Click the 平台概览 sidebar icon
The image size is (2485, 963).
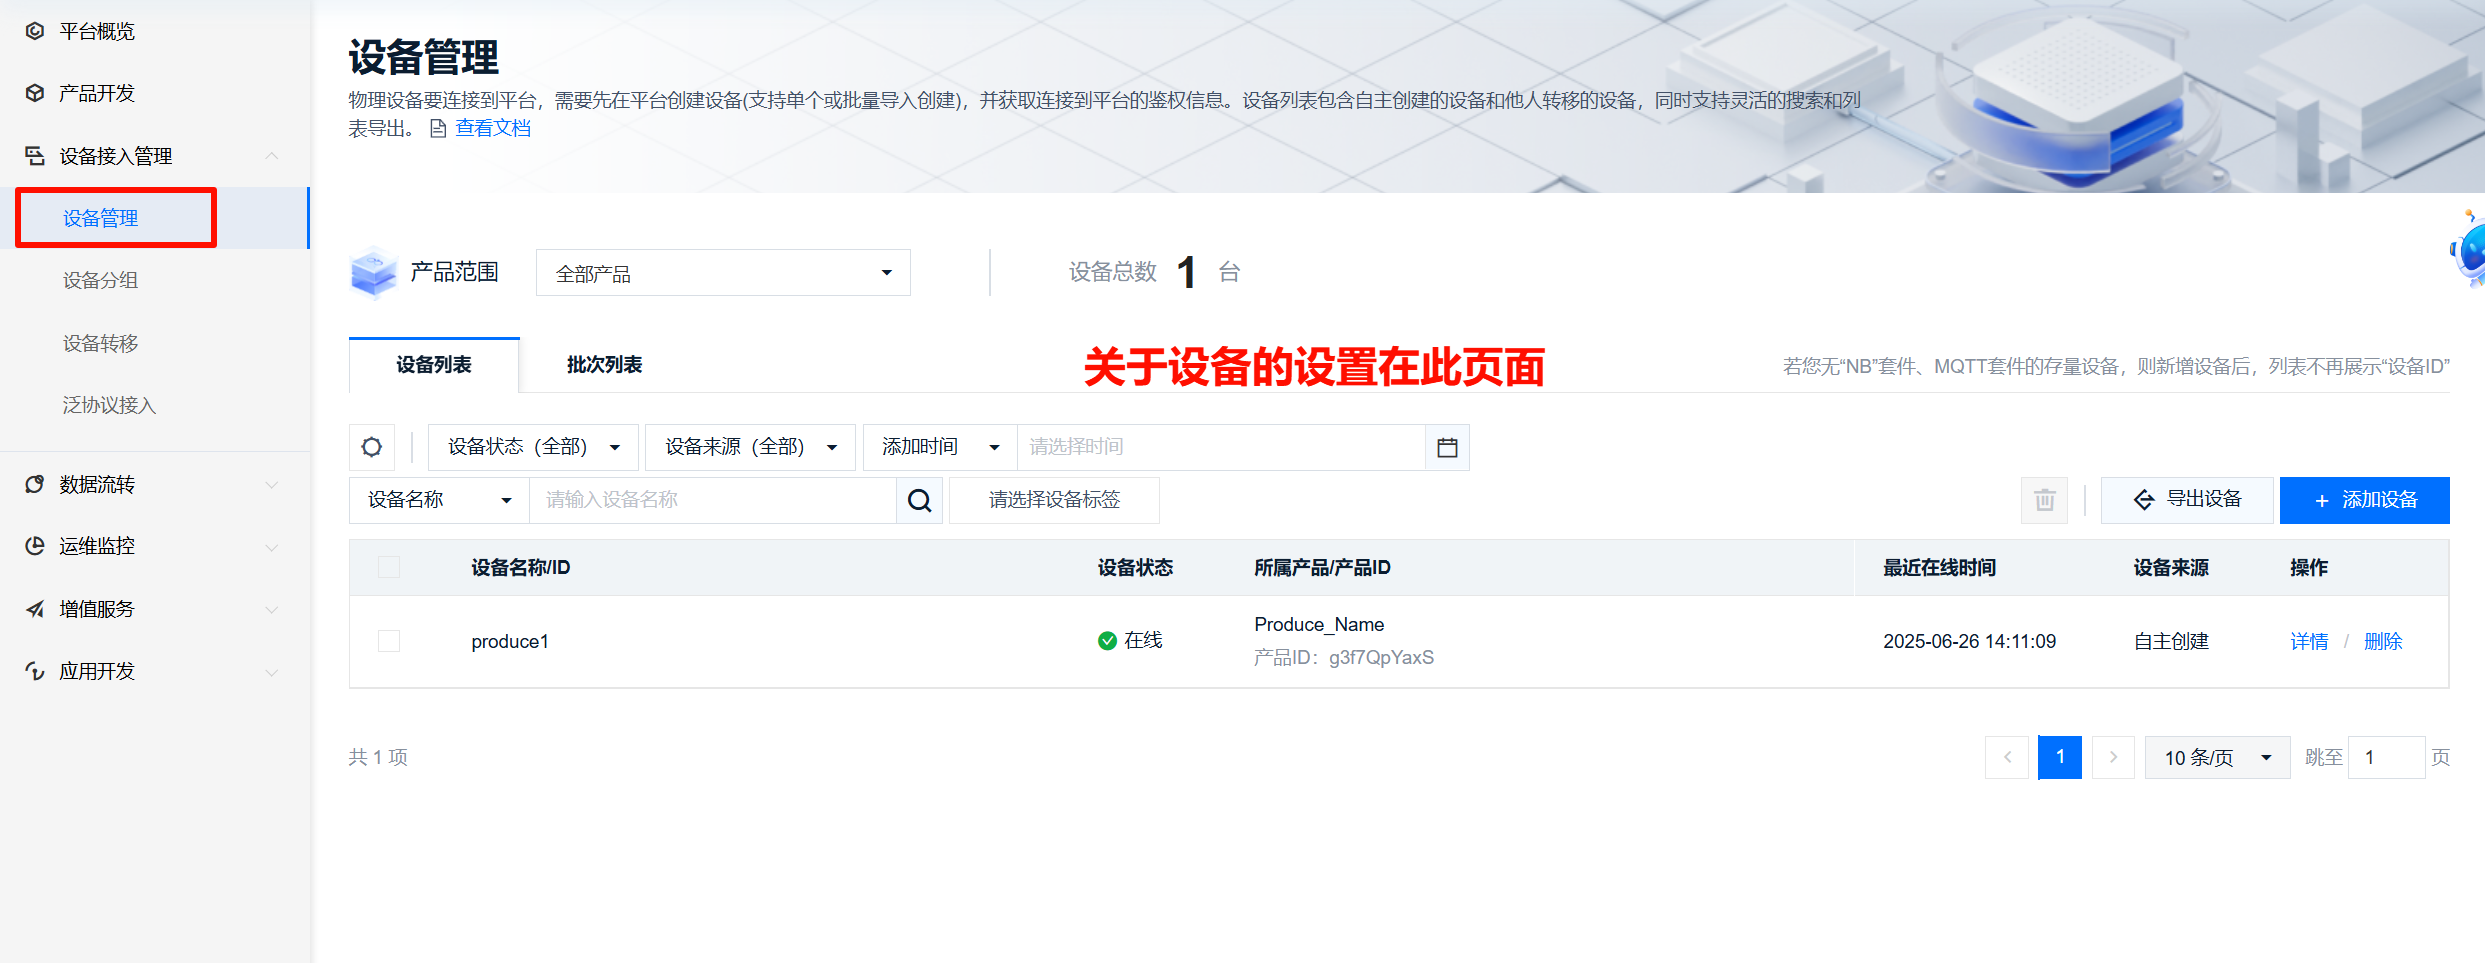coord(35,31)
